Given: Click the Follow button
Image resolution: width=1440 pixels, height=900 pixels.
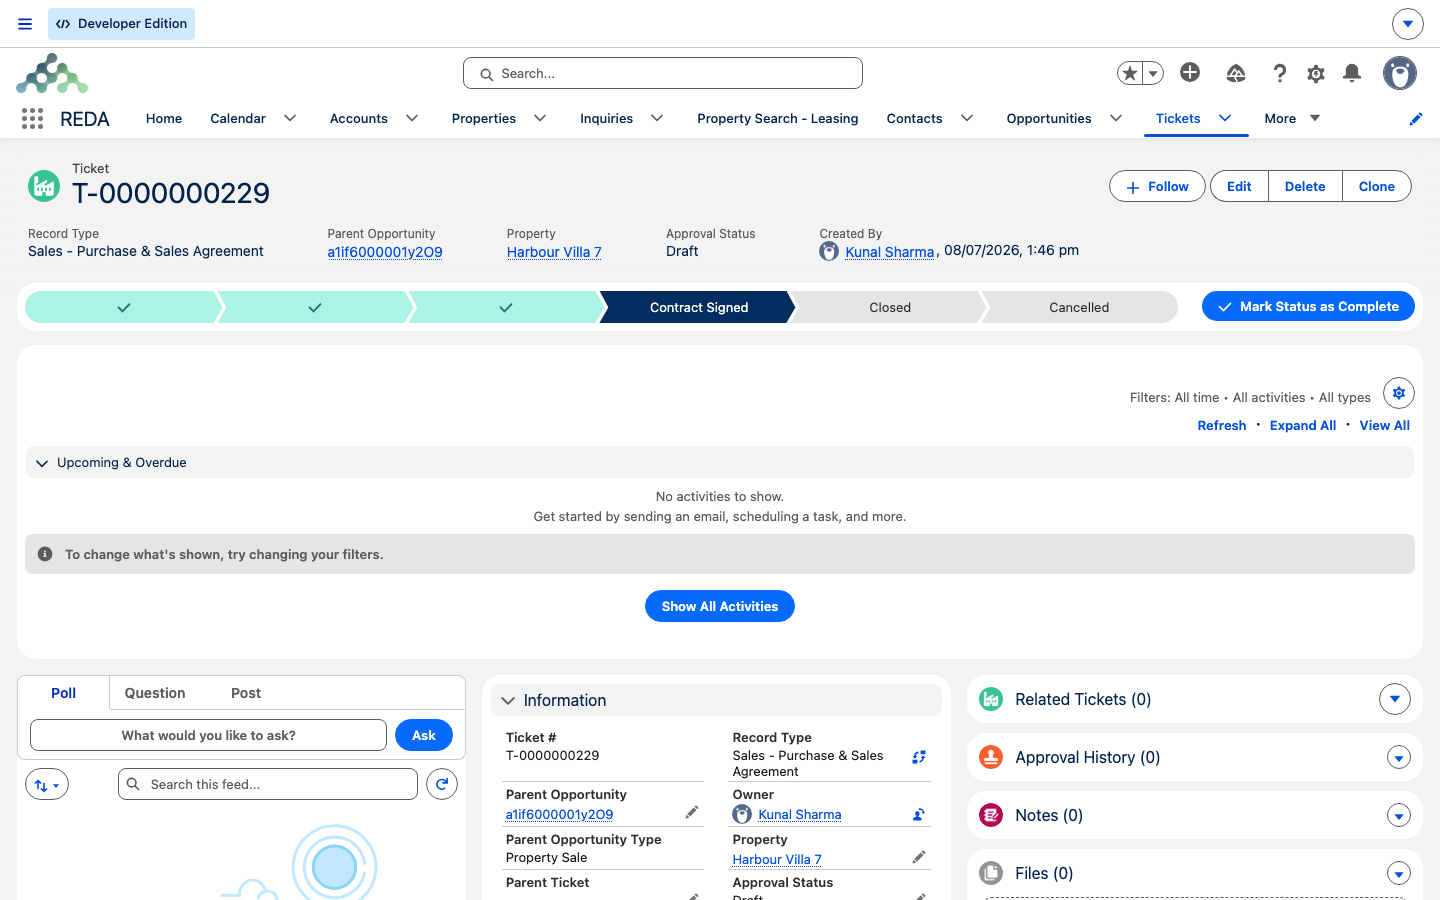Looking at the screenshot, I should [x=1157, y=186].
